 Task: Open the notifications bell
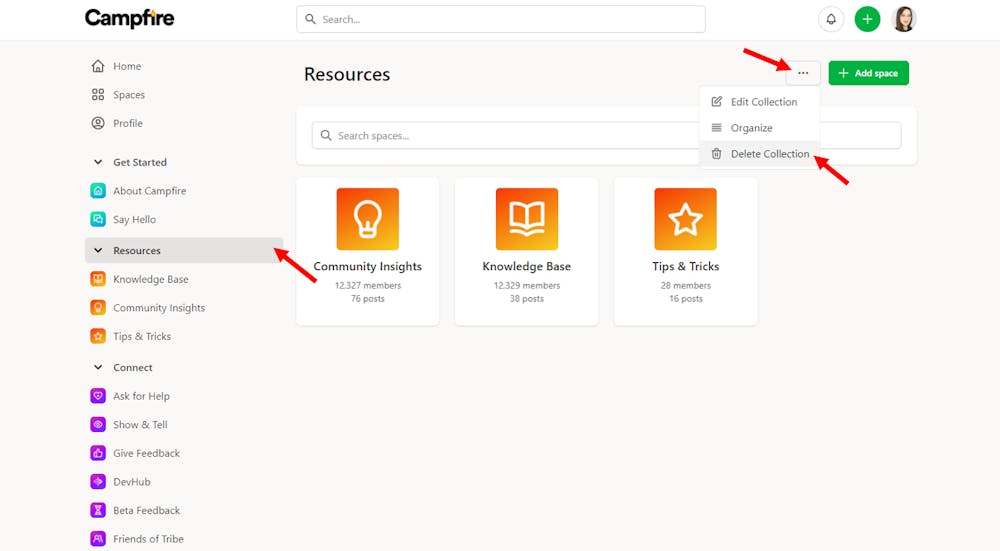830,19
